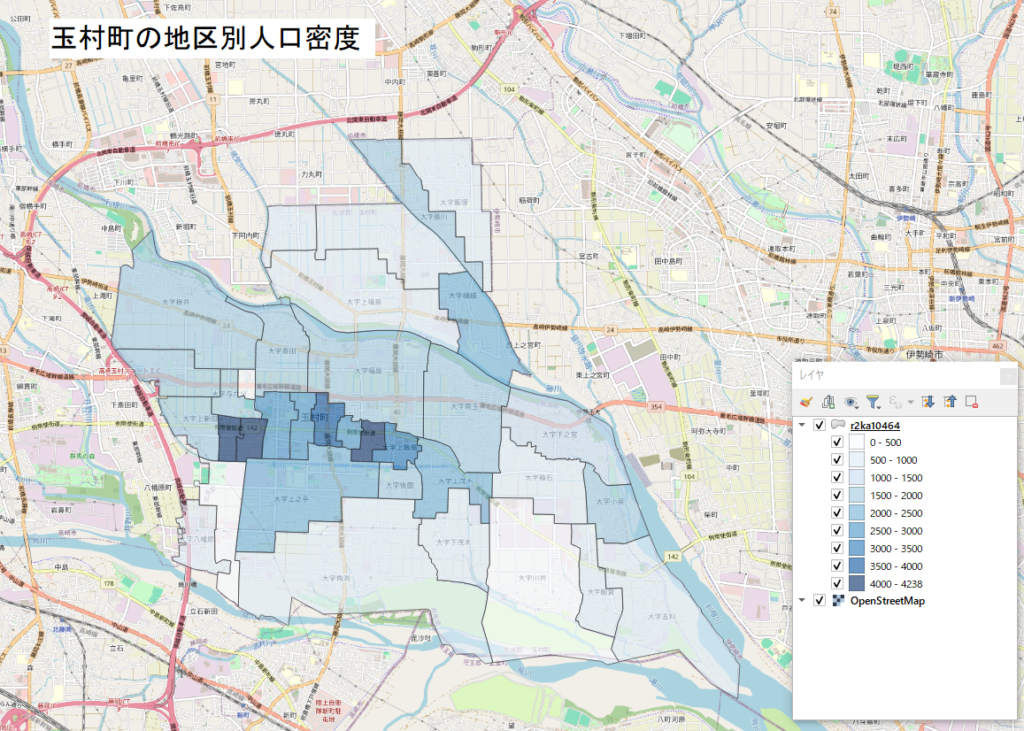The width and height of the screenshot is (1024, 731).
Task: Click the filter legend funnel icon
Action: 873,402
